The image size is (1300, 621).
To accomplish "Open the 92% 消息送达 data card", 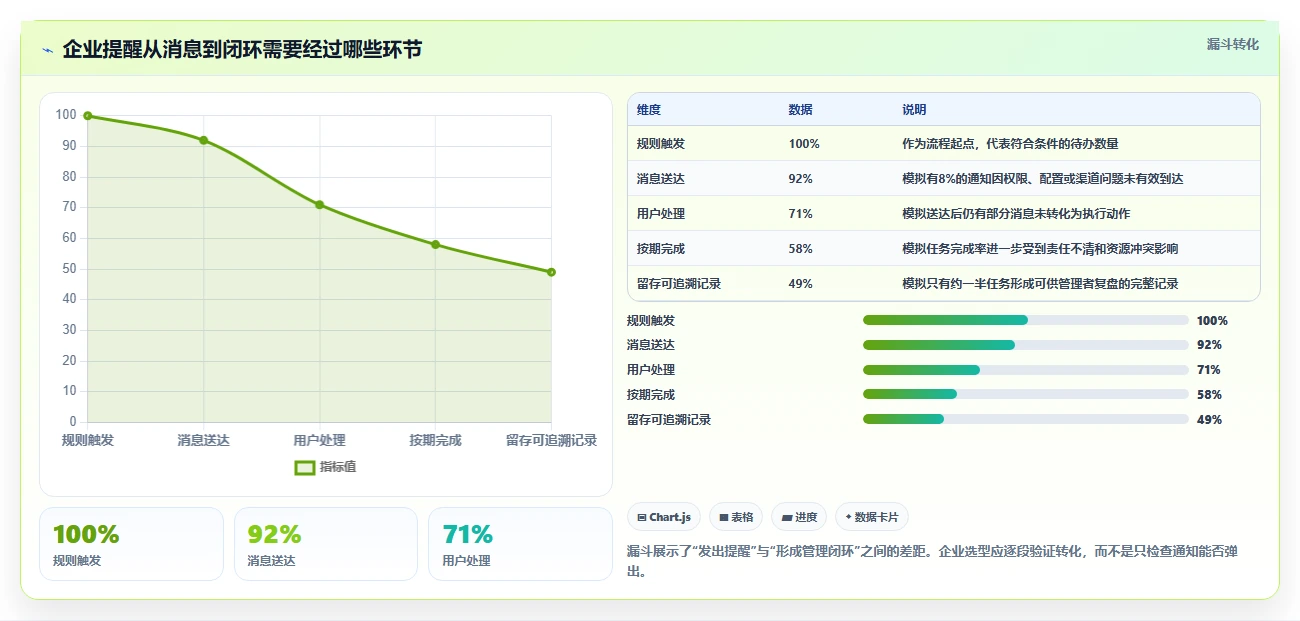I will pyautogui.click(x=326, y=544).
